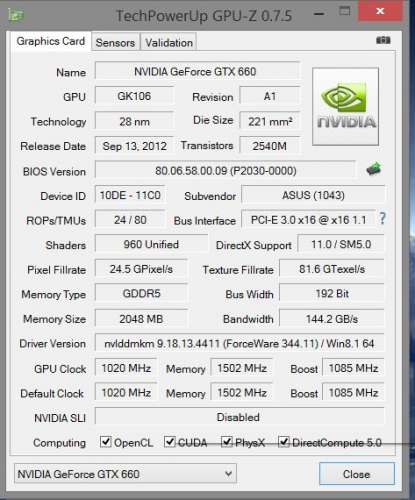
Task: Click the DirectX Support value 11.0 / SM5.0
Action: pos(341,244)
